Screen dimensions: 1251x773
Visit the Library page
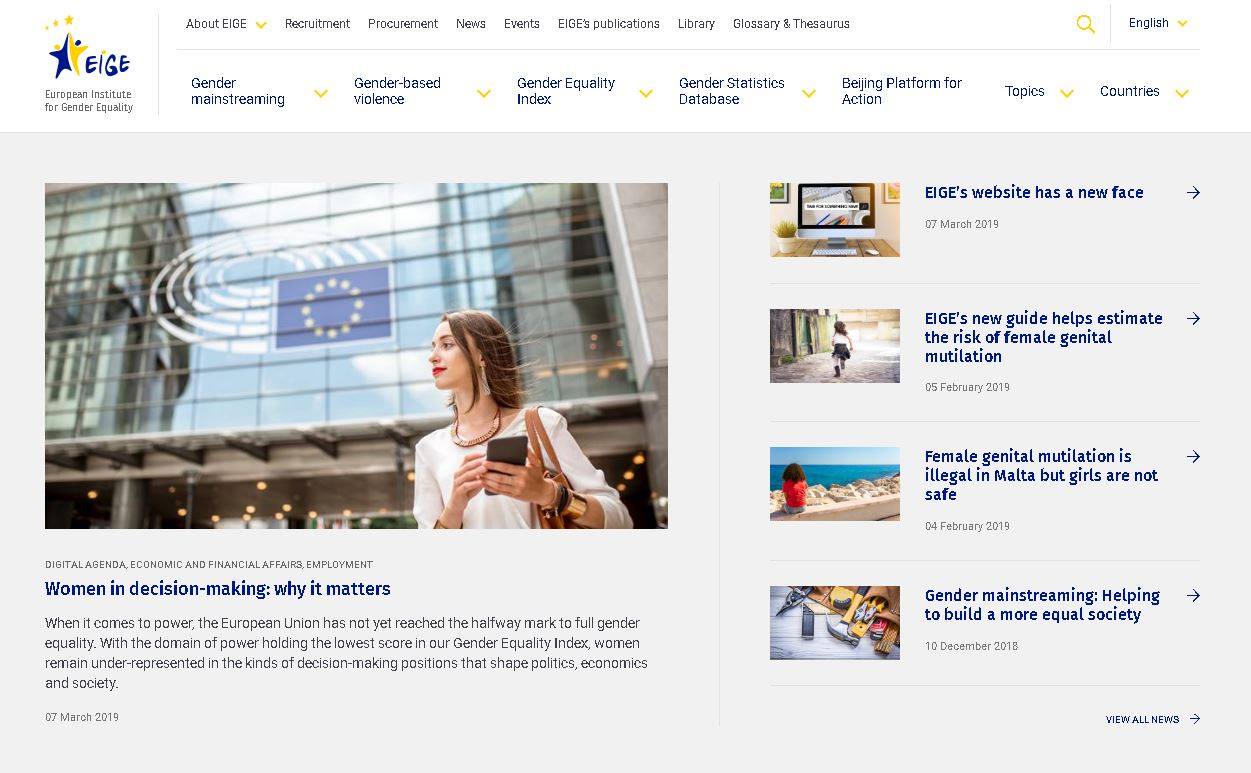(696, 24)
